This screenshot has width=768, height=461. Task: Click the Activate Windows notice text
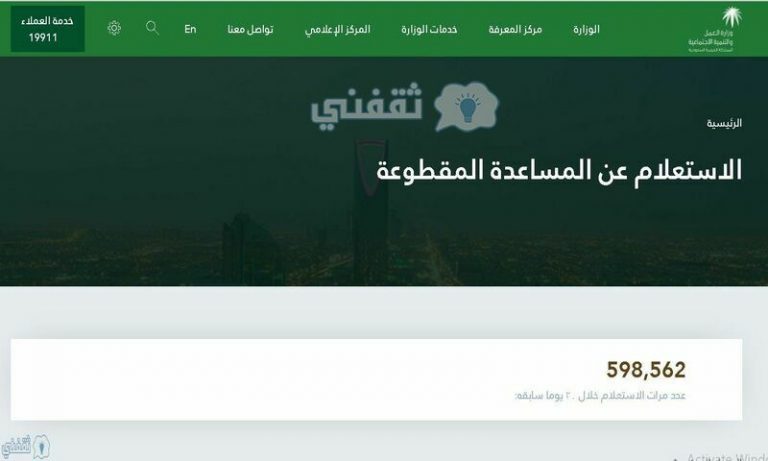point(727,457)
